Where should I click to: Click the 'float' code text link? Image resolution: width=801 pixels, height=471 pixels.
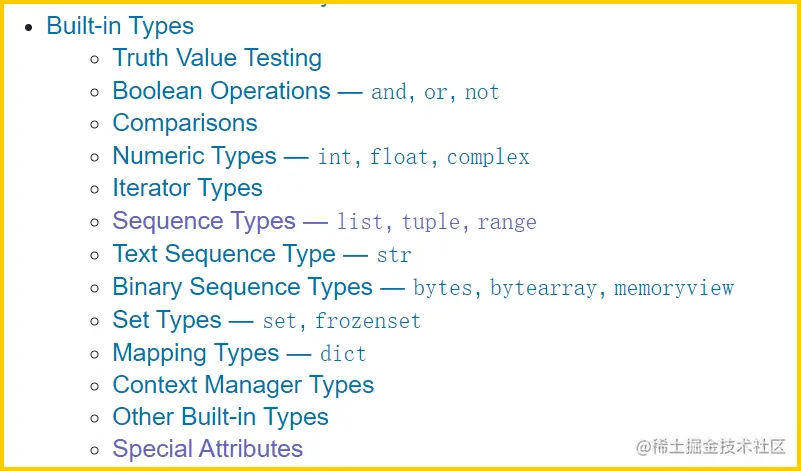399,157
